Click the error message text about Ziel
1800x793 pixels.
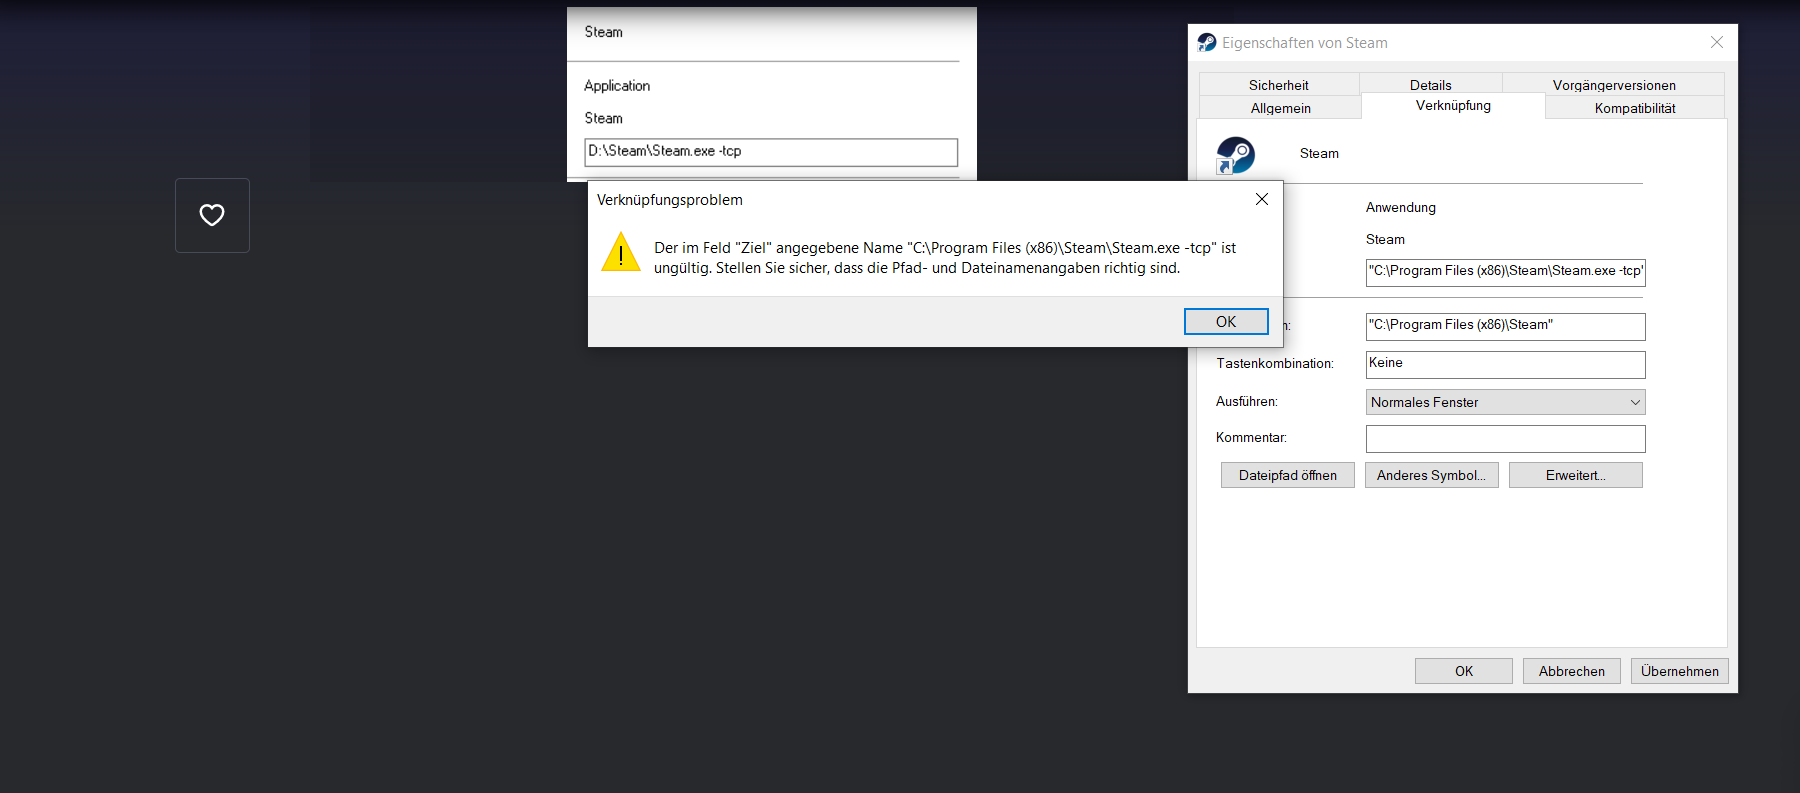click(945, 258)
